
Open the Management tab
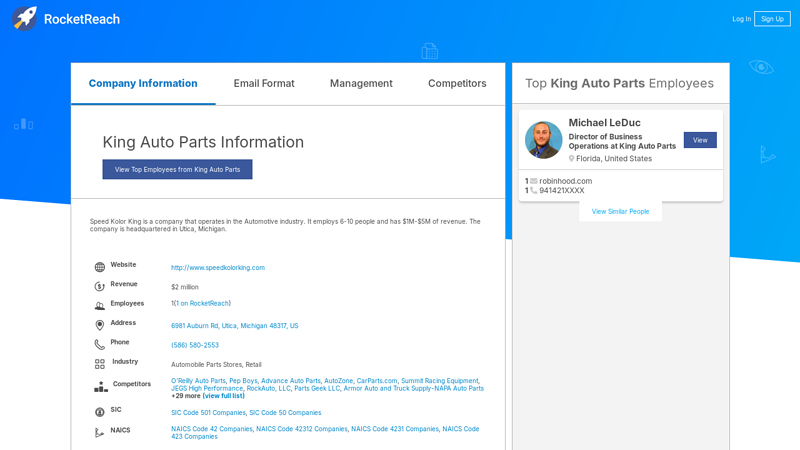361,83
